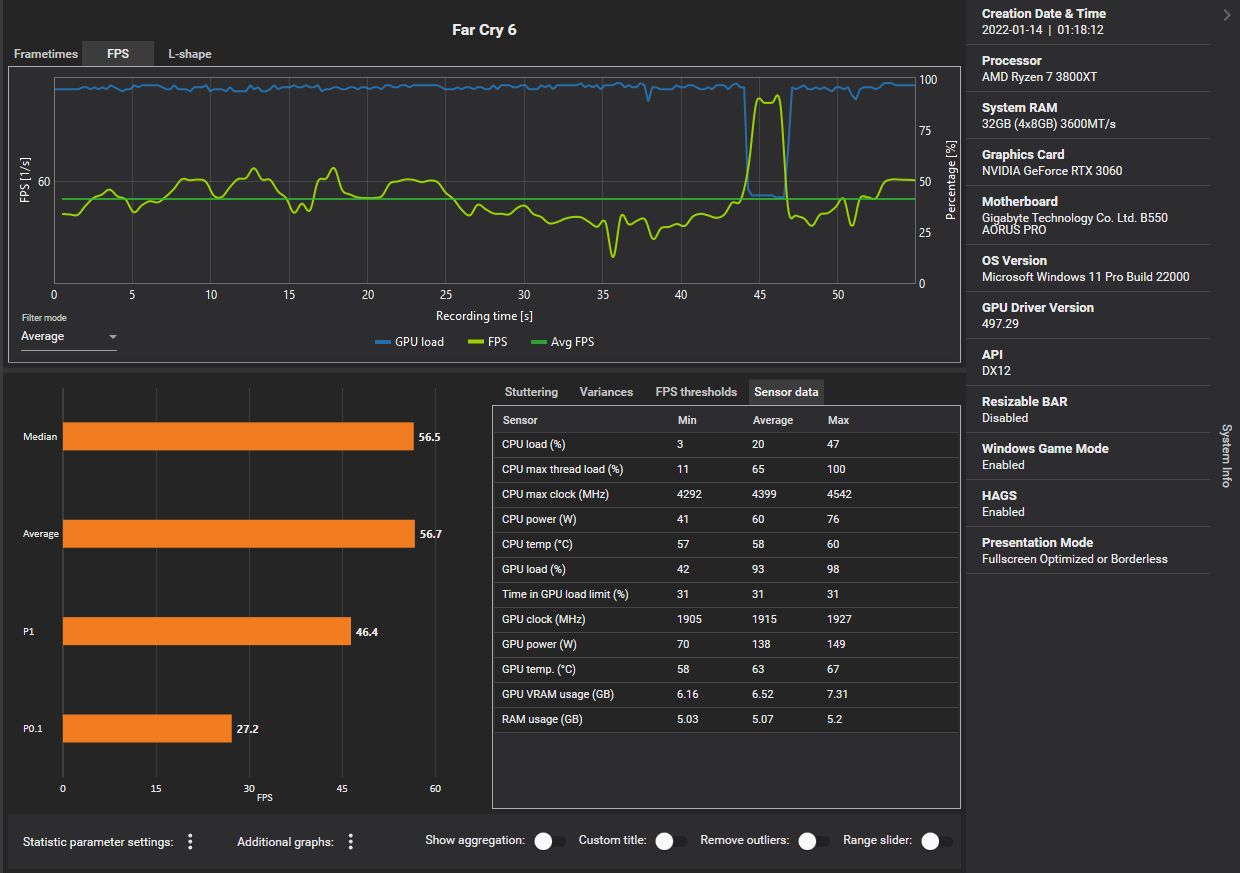Click Windows Game Mode Enabled entry

pos(1003,465)
